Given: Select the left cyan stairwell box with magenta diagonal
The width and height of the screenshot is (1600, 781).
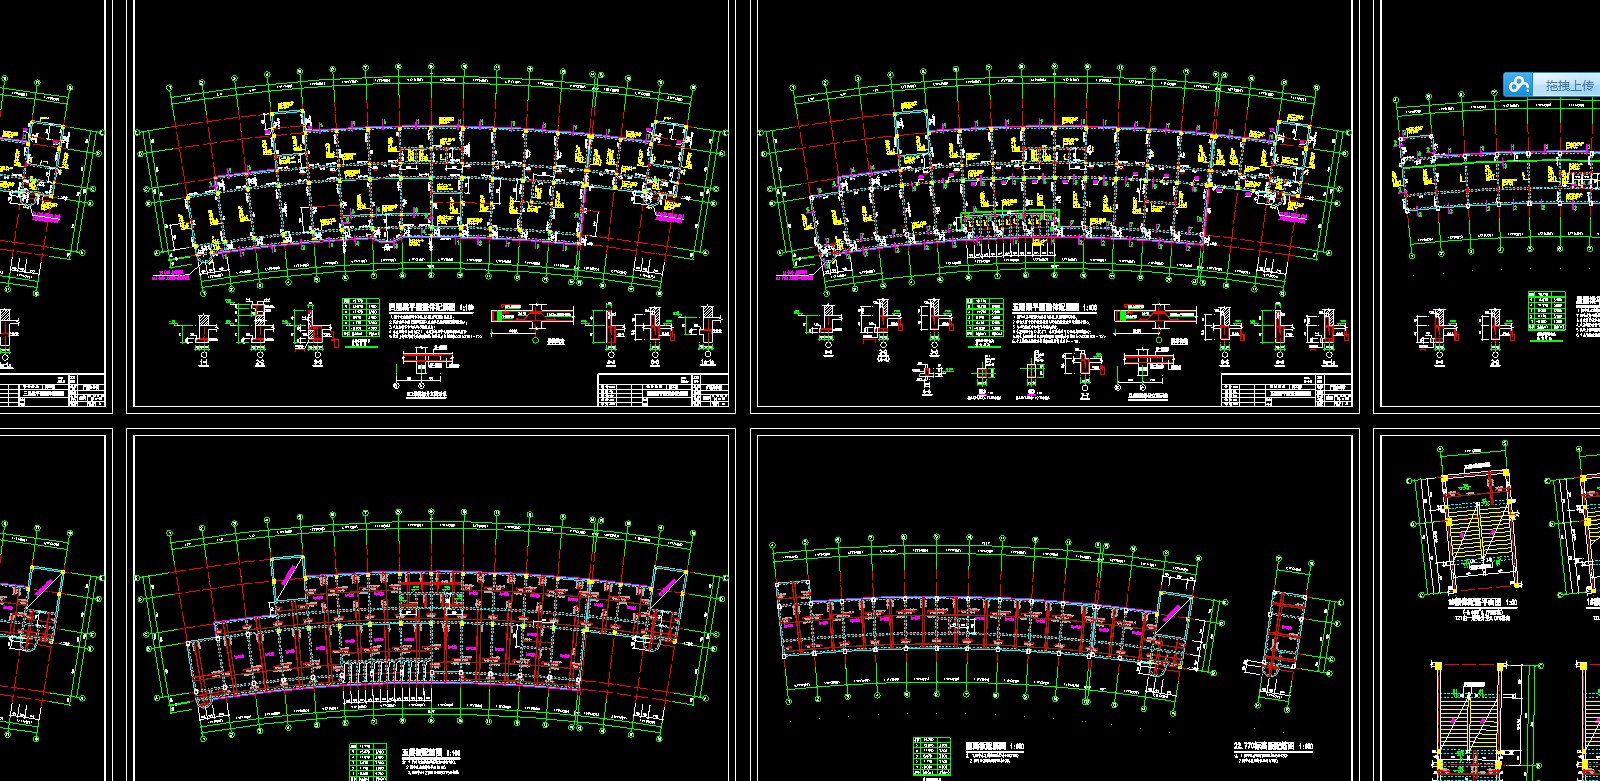Looking at the screenshot, I should 287,578.
